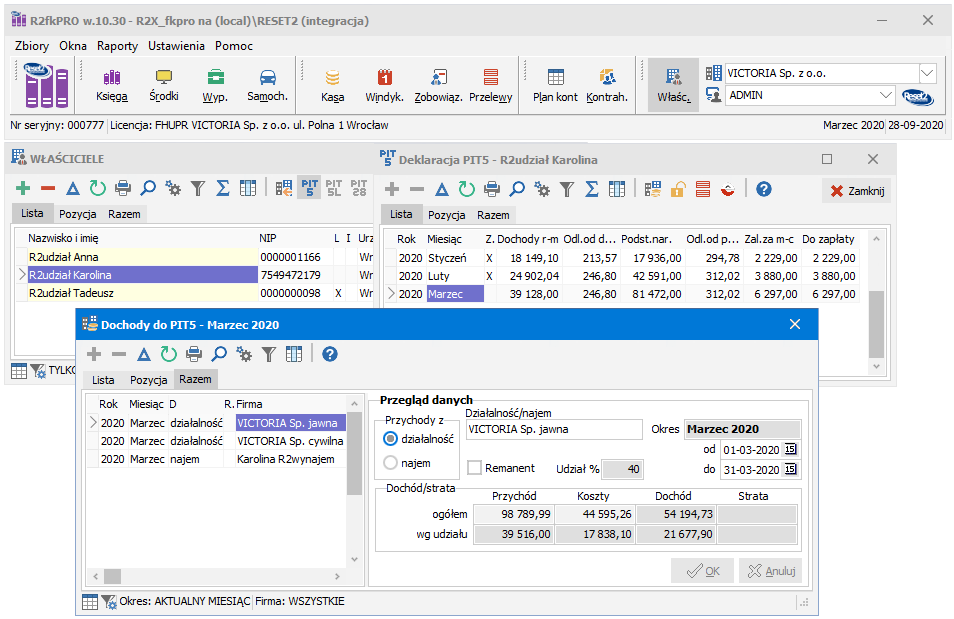Open the Plan kont chart of accounts
Image resolution: width=954 pixels, height=619 pixels.
[555, 85]
